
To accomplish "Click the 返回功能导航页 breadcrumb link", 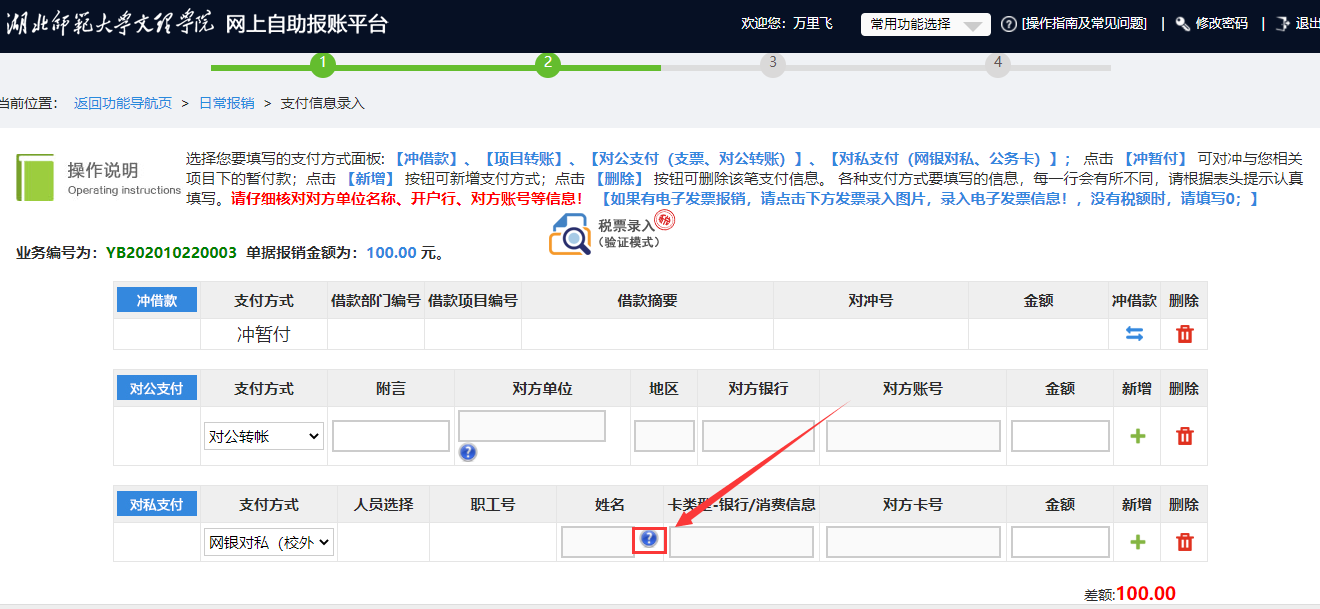I will coord(123,103).
